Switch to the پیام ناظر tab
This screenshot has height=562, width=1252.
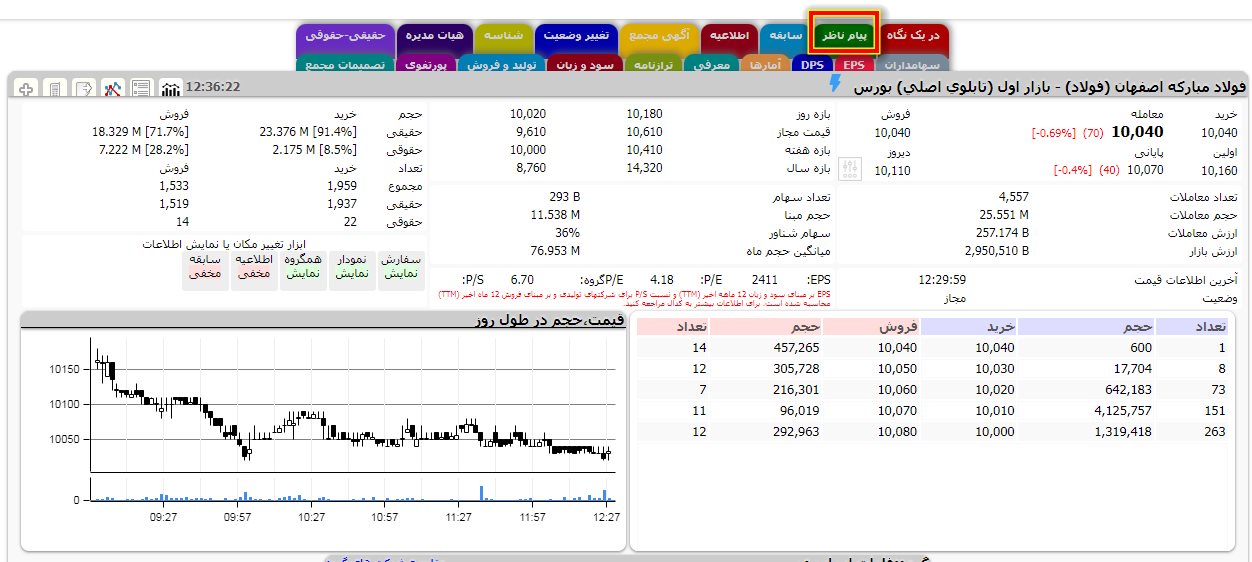pyautogui.click(x=845, y=36)
